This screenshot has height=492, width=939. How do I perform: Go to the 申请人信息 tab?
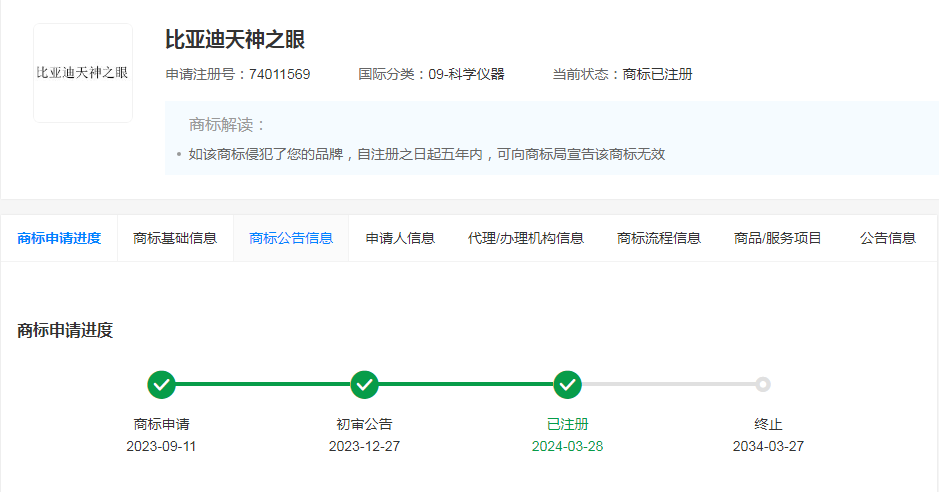coord(400,238)
